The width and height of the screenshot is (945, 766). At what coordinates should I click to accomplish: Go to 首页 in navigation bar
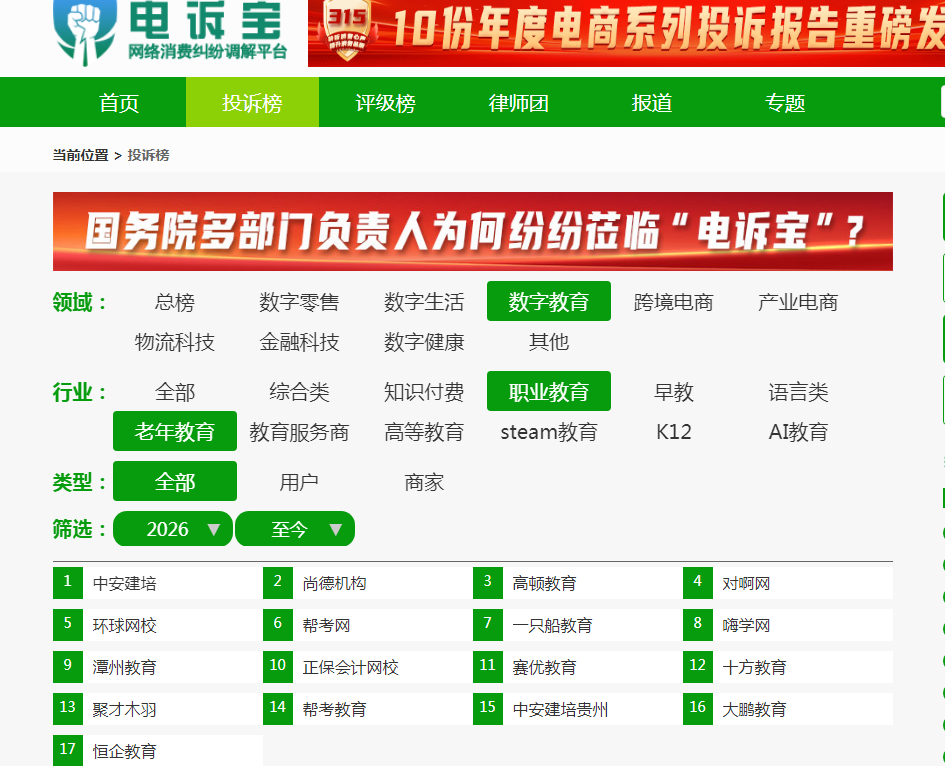point(119,102)
